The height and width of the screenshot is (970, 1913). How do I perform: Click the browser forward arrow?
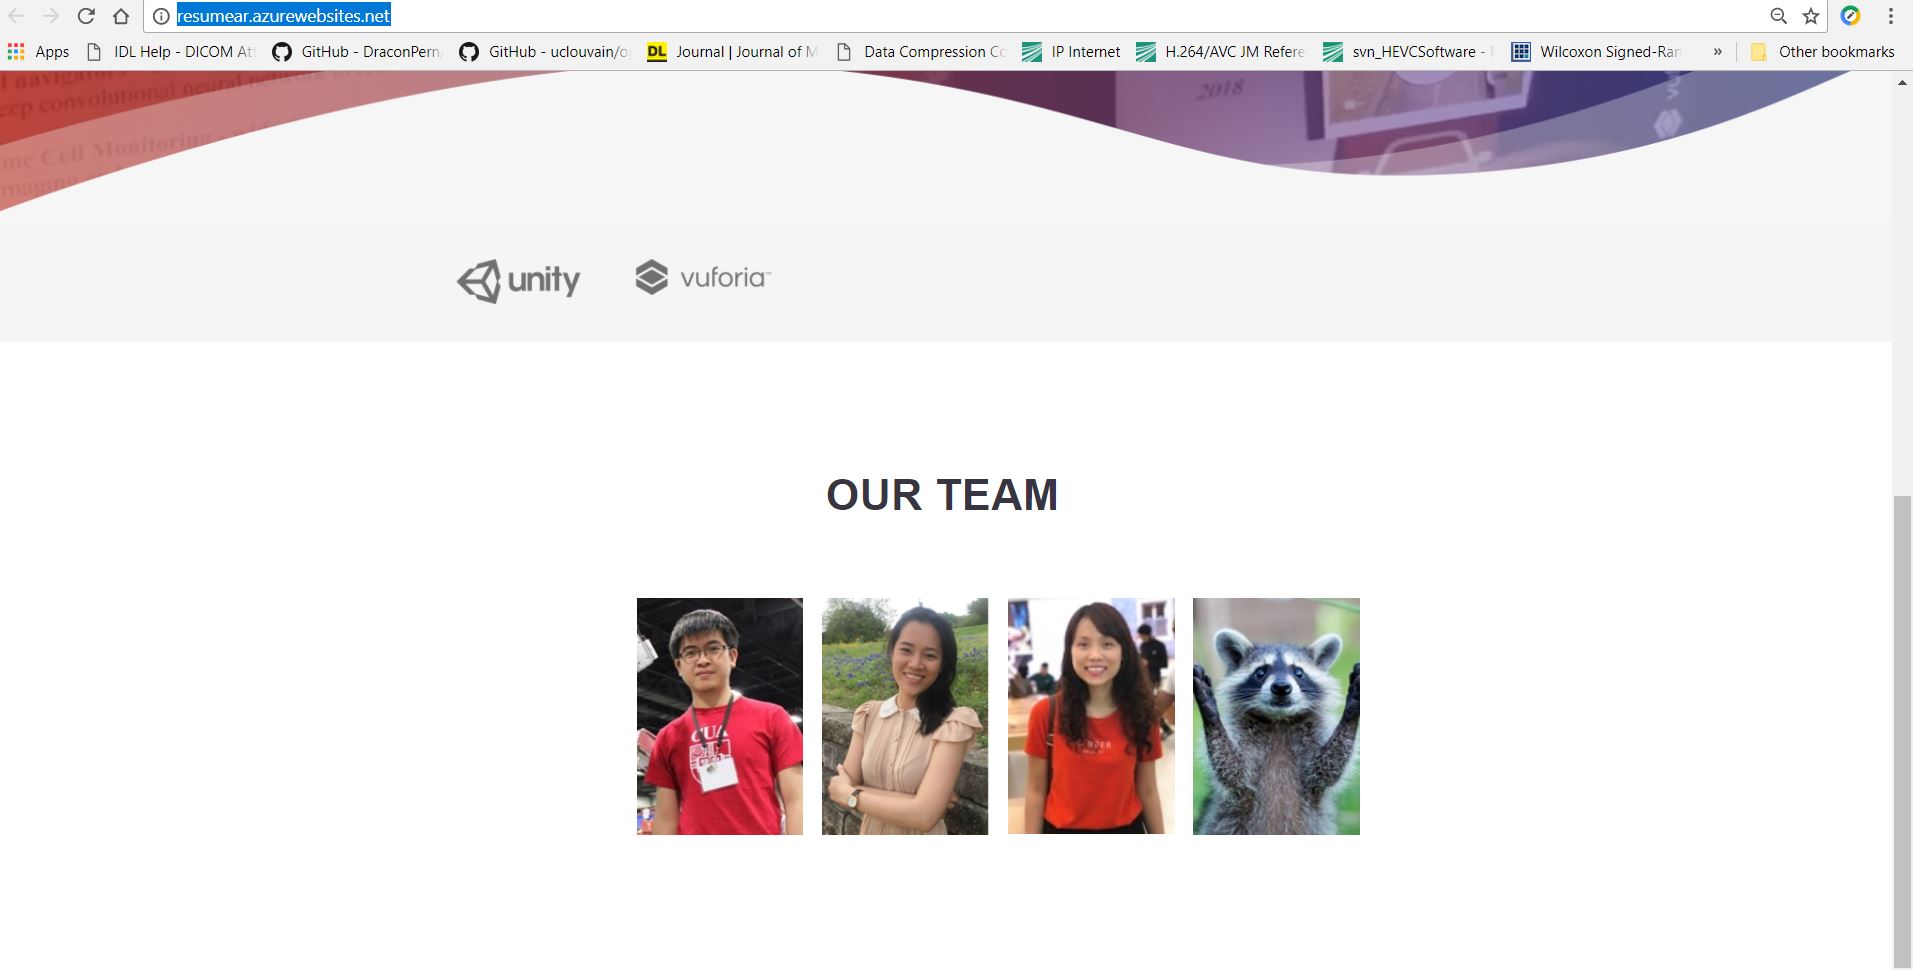point(51,16)
